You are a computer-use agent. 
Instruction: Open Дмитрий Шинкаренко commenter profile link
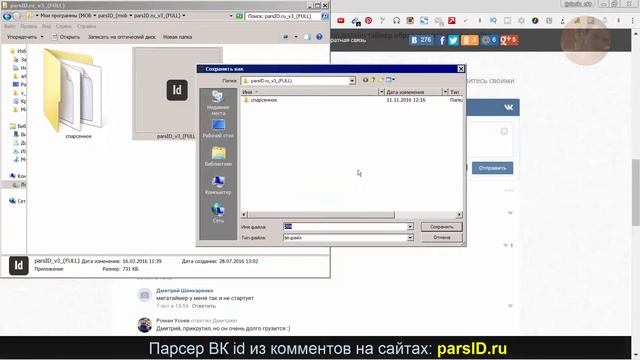pyautogui.click(x=184, y=291)
